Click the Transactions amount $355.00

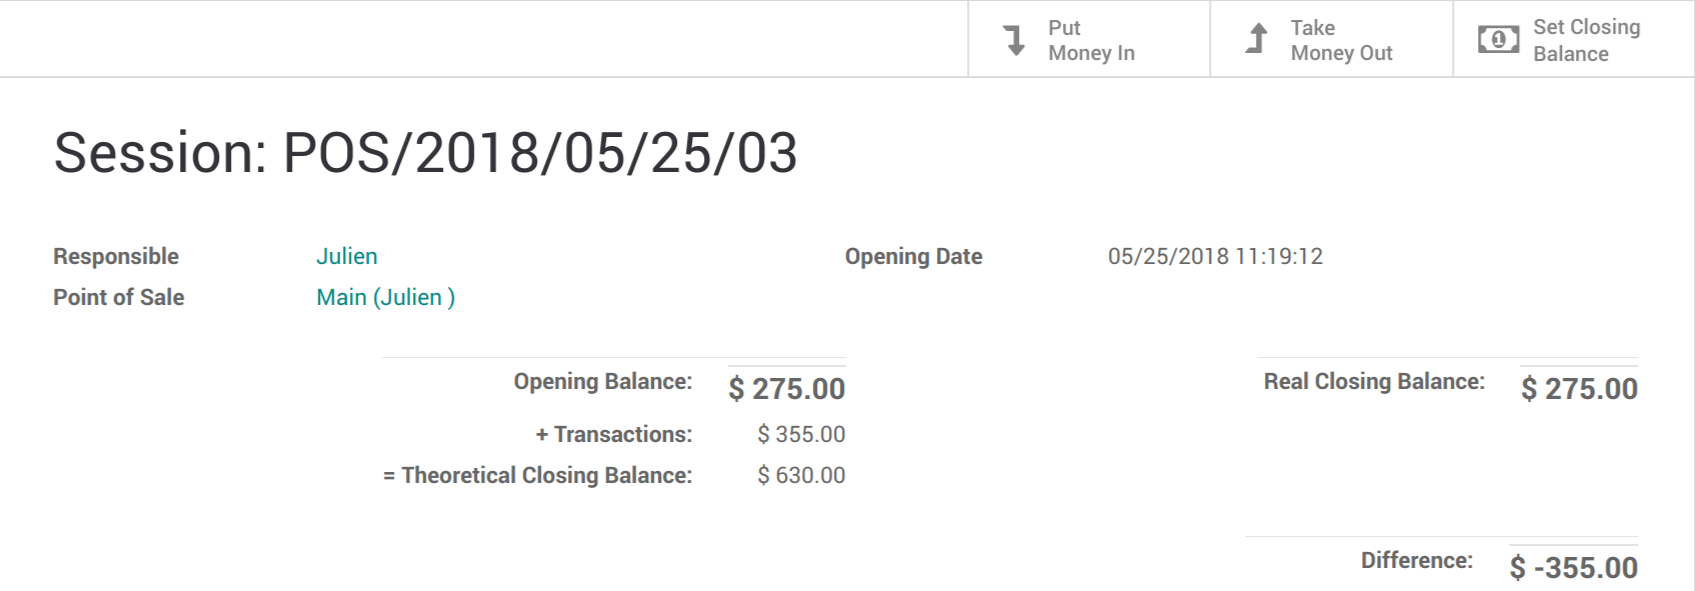800,434
